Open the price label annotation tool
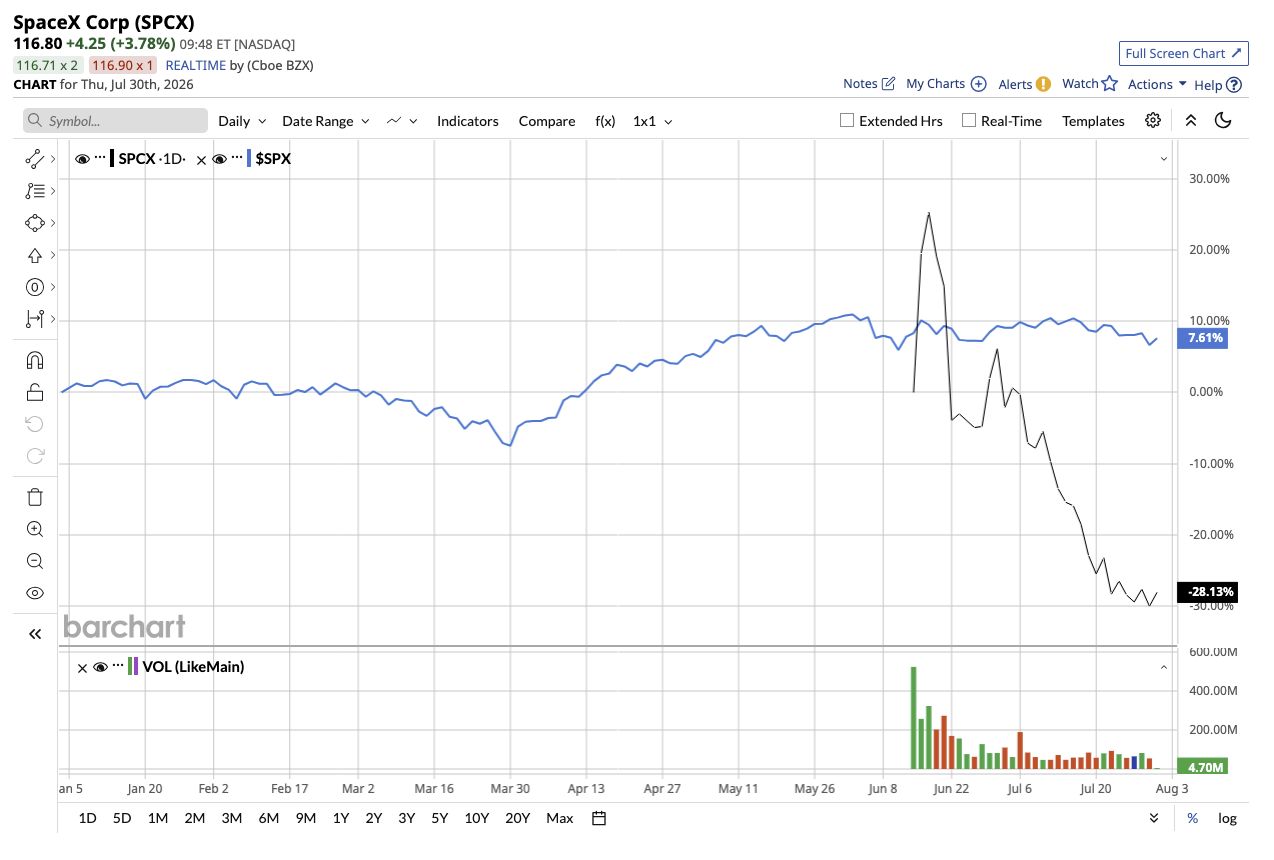The width and height of the screenshot is (1274, 860). (35, 287)
